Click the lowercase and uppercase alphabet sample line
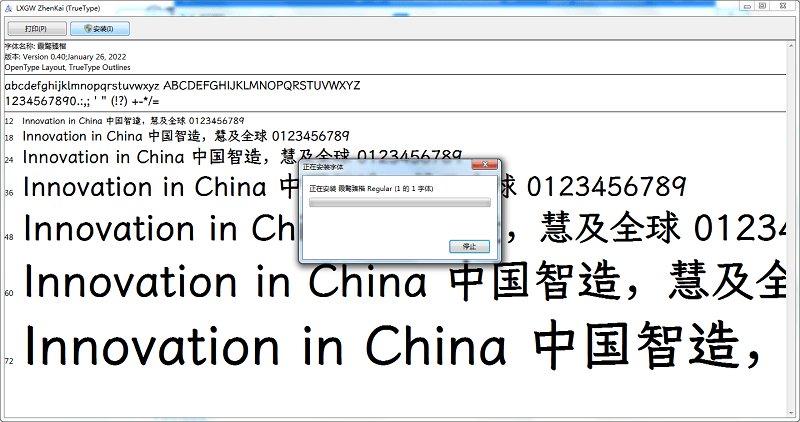 182,86
